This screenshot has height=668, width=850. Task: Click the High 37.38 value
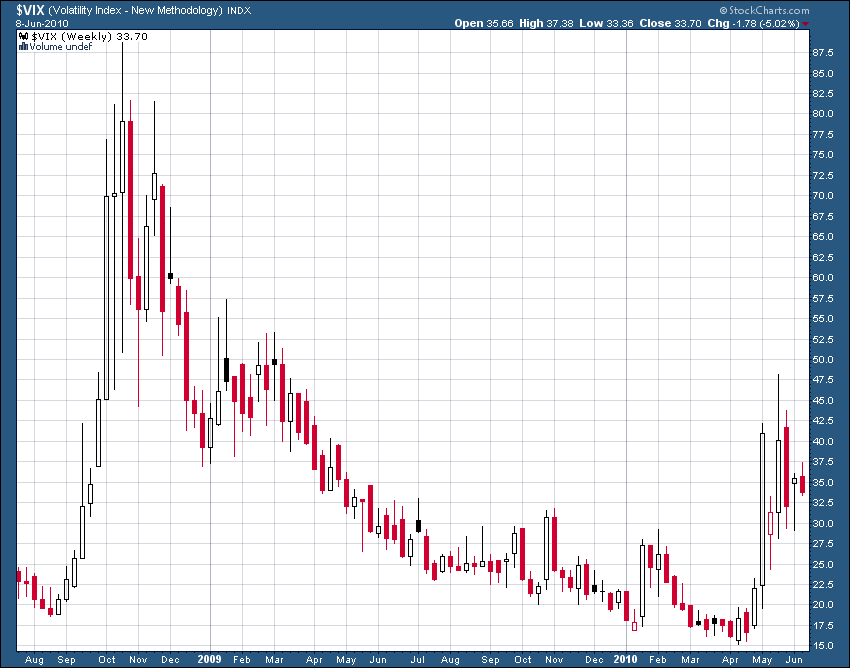pyautogui.click(x=546, y=24)
